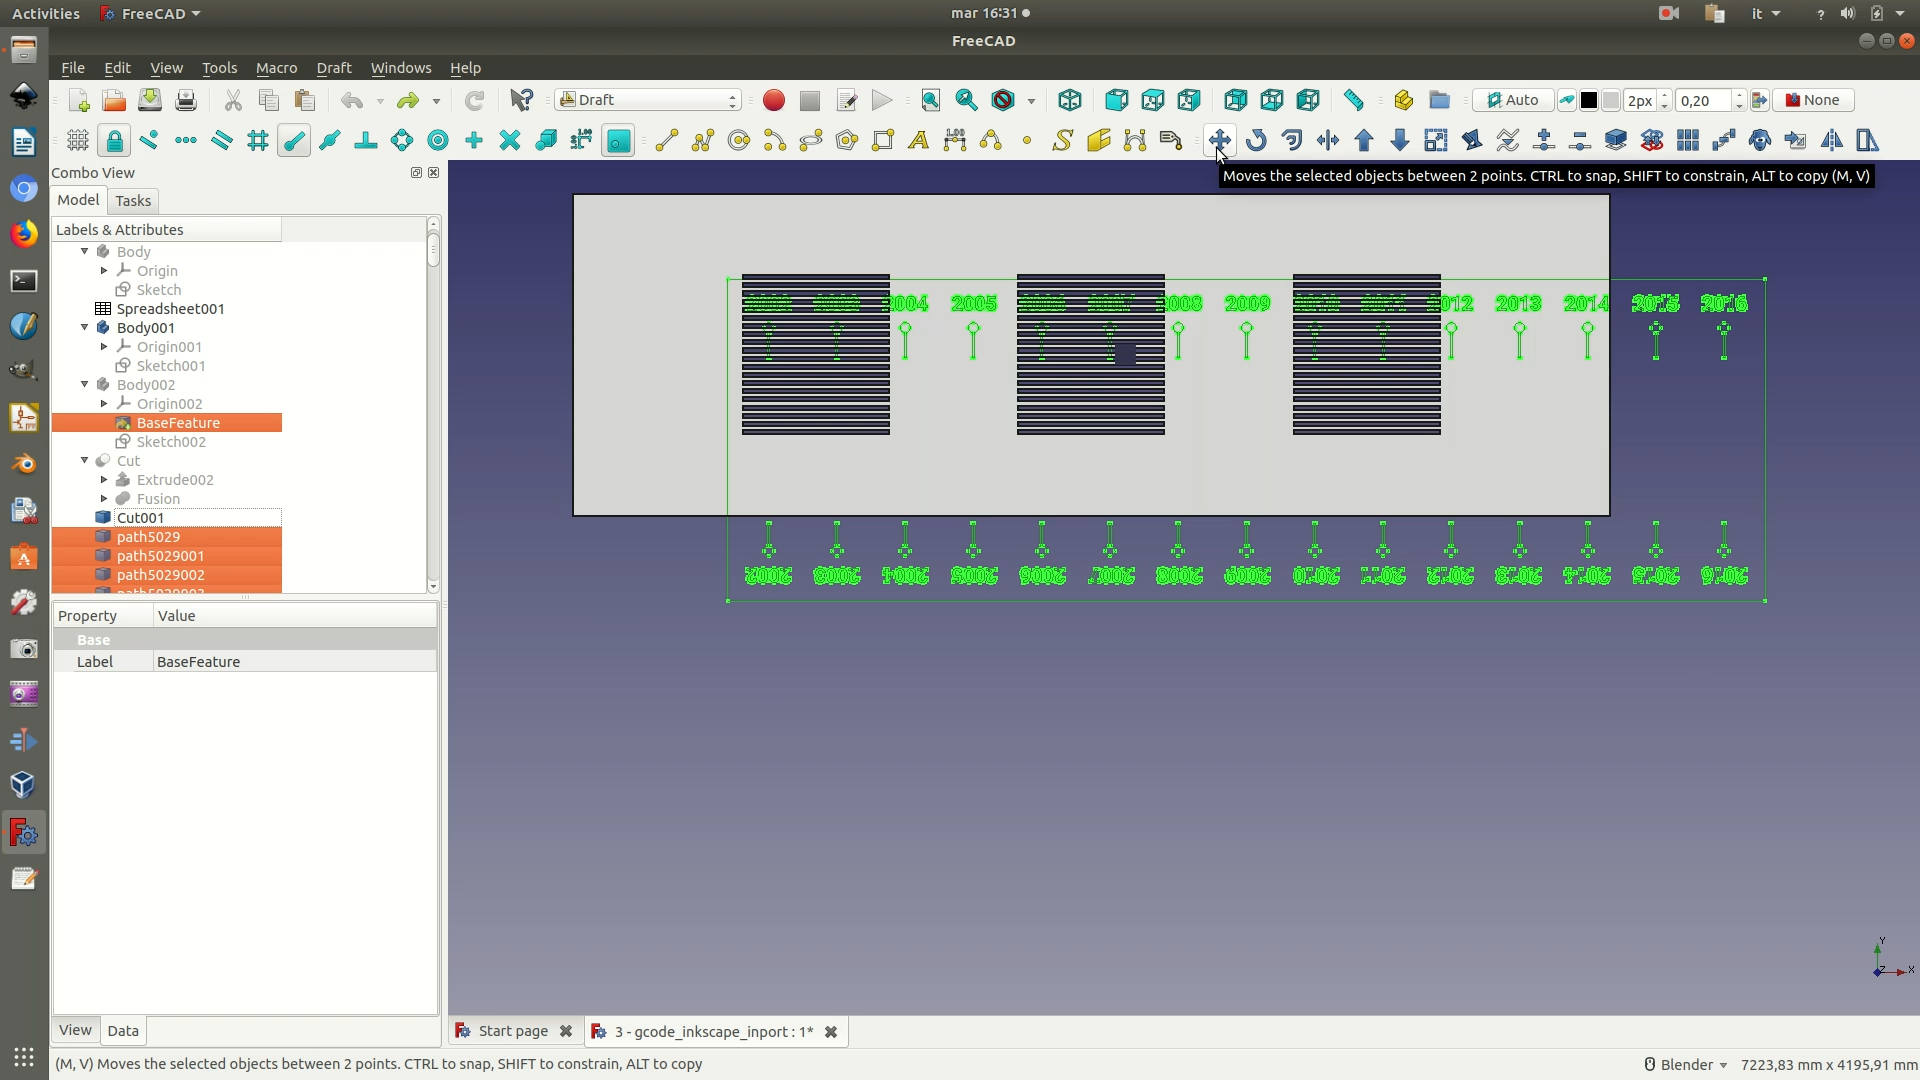Image resolution: width=1920 pixels, height=1080 pixels.
Task: Toggle snap to center
Action: 438,141
